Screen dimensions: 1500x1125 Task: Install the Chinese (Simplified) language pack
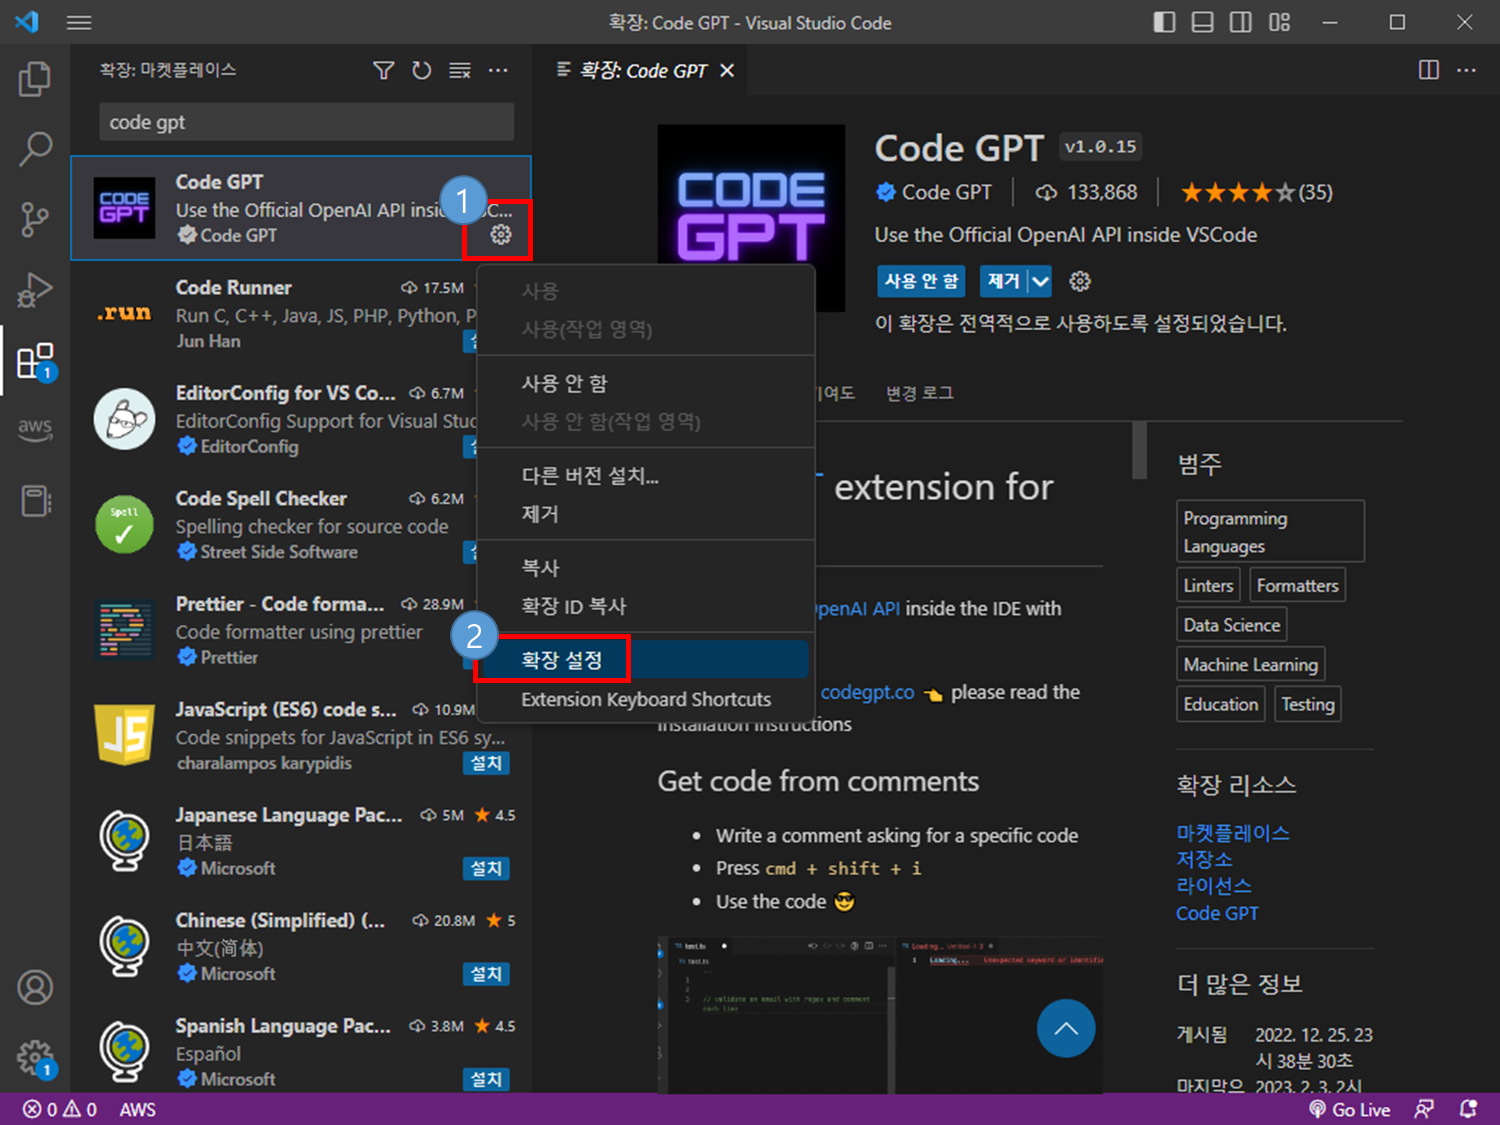[x=486, y=973]
